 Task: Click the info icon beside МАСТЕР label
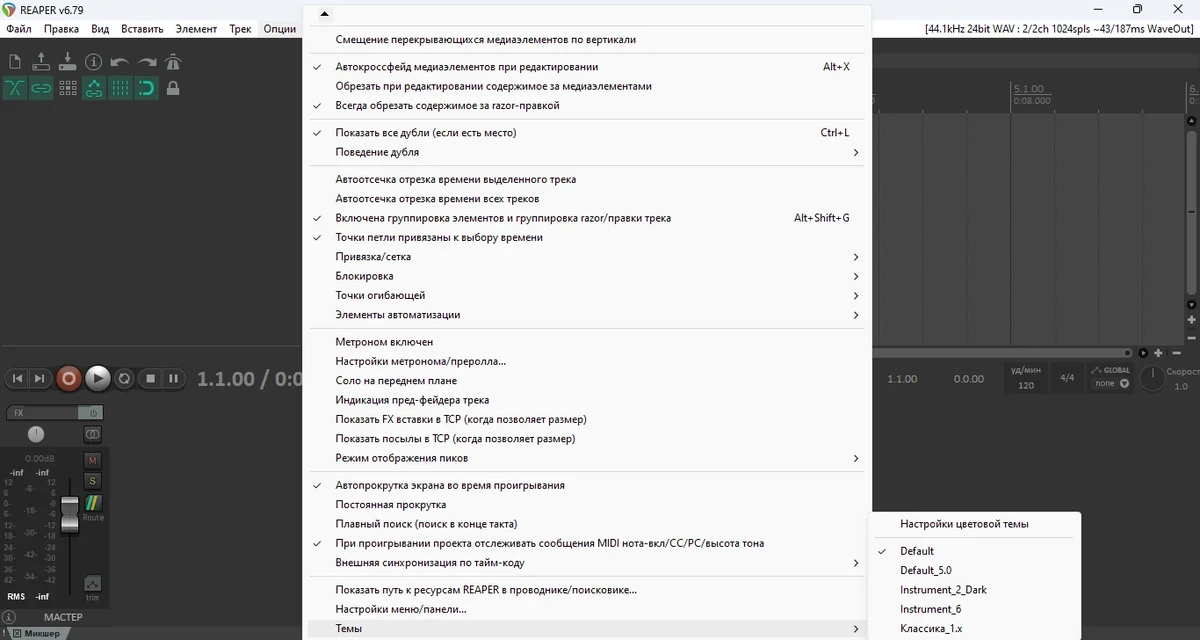tap(9, 617)
